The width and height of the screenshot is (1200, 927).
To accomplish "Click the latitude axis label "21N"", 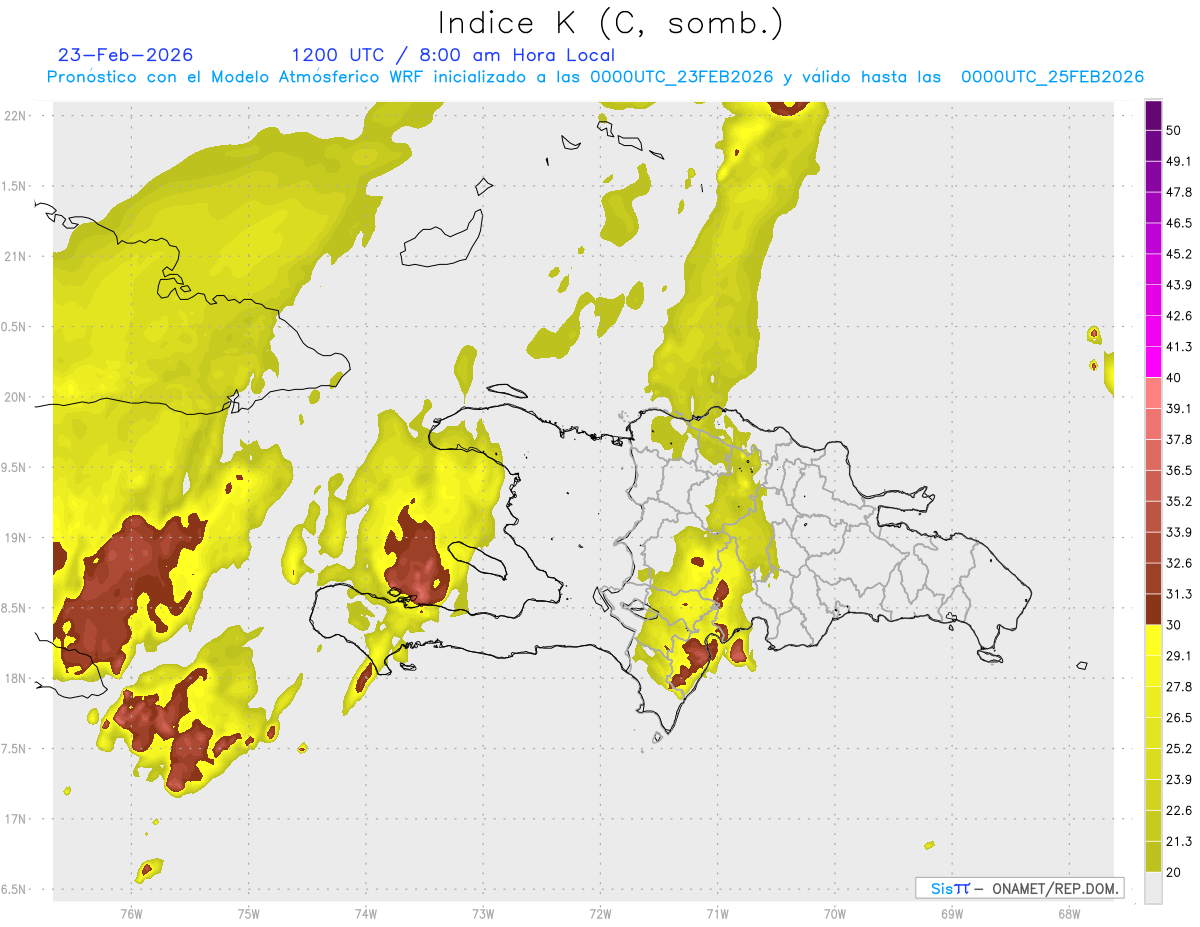I will [x=14, y=257].
